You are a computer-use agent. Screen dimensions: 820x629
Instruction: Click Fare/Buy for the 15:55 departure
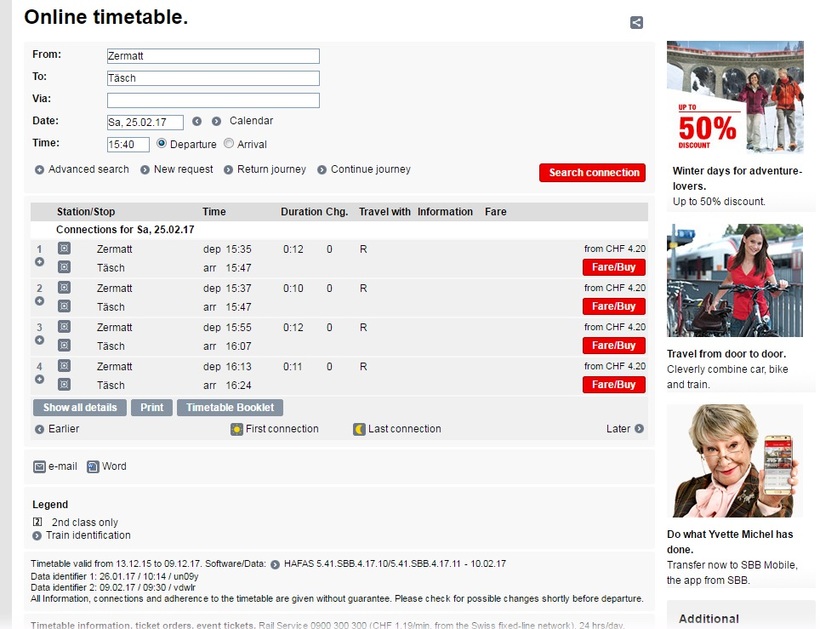tap(613, 345)
